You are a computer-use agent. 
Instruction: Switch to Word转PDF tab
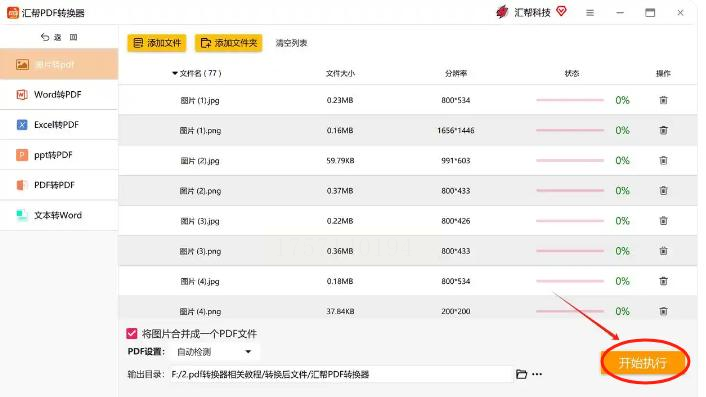pos(59,95)
